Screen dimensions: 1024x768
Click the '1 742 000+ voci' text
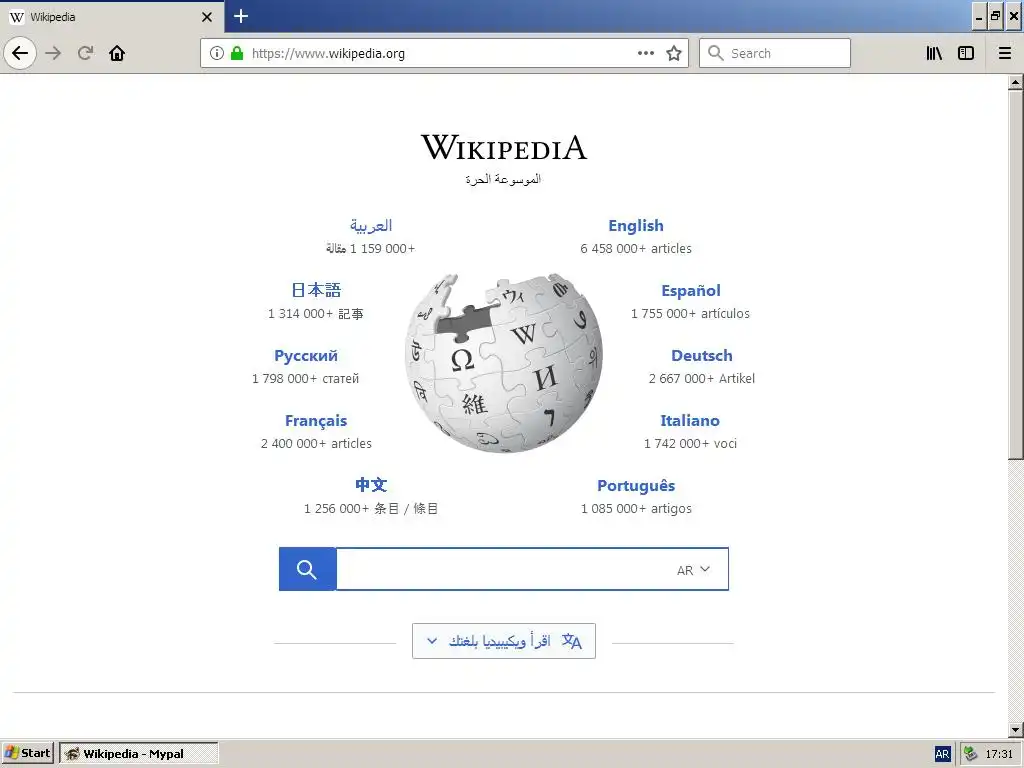[690, 444]
